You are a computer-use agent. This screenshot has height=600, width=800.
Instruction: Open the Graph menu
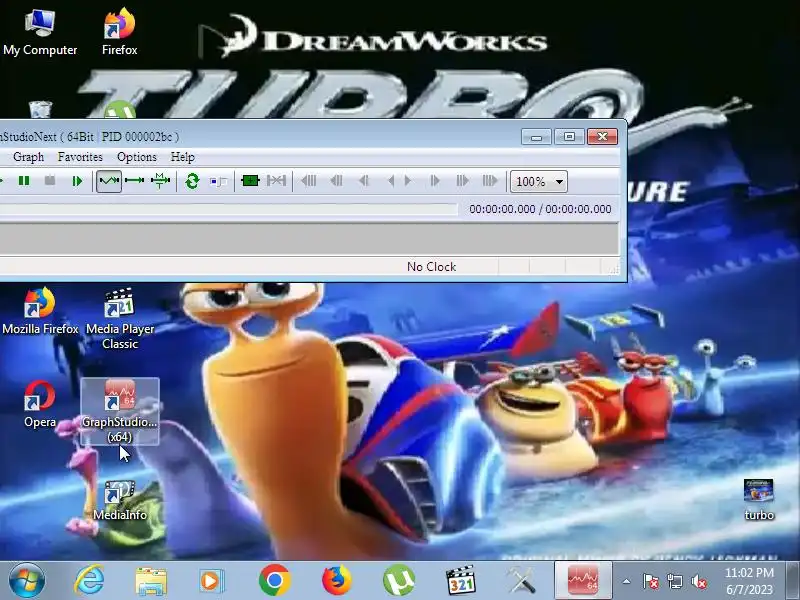[29, 157]
